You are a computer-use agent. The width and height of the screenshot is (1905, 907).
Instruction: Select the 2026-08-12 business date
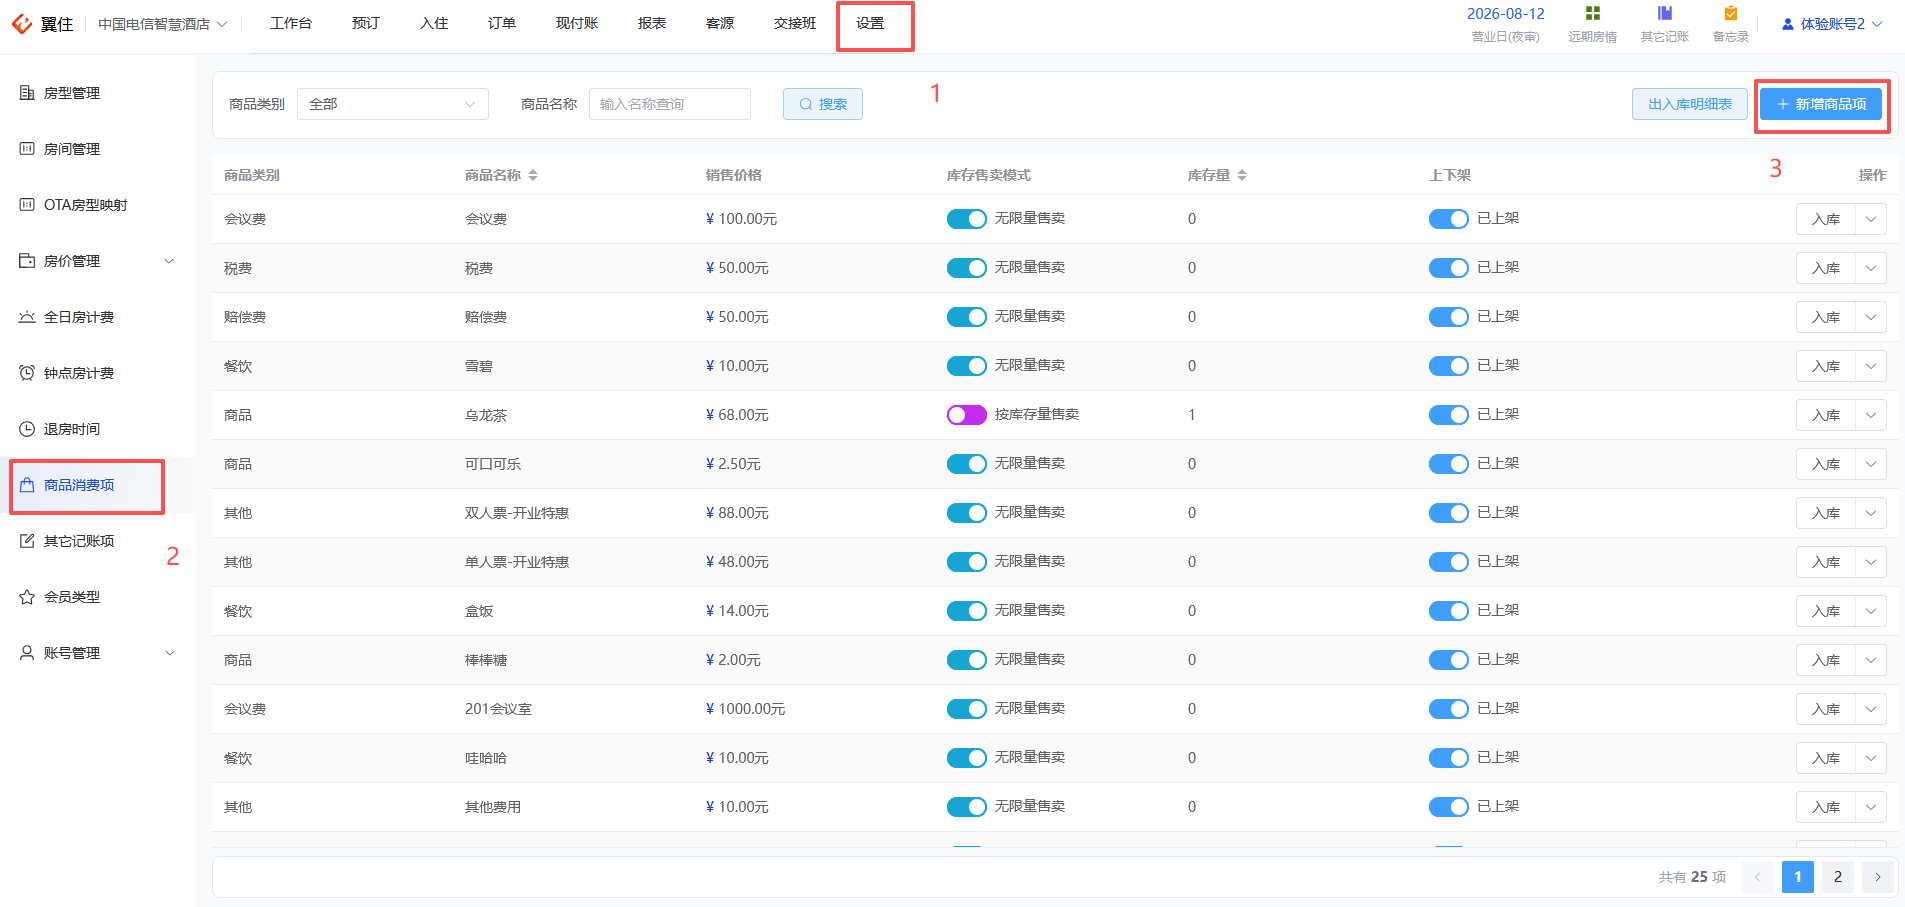coord(1506,14)
